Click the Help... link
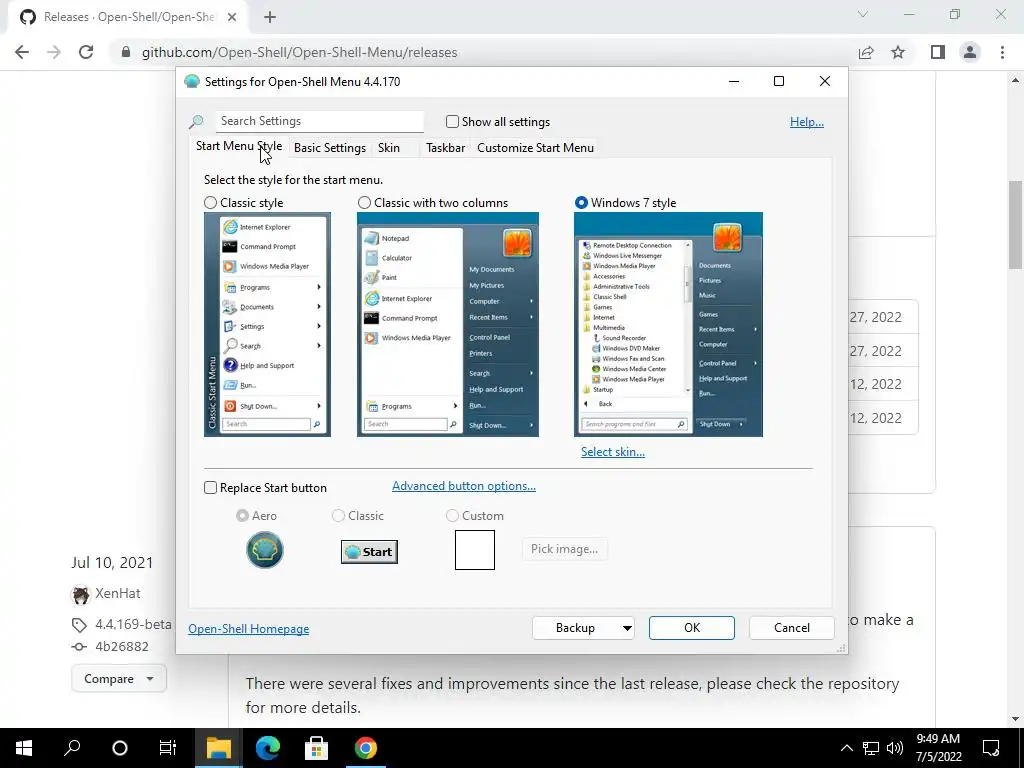1024x768 pixels. [x=807, y=122]
